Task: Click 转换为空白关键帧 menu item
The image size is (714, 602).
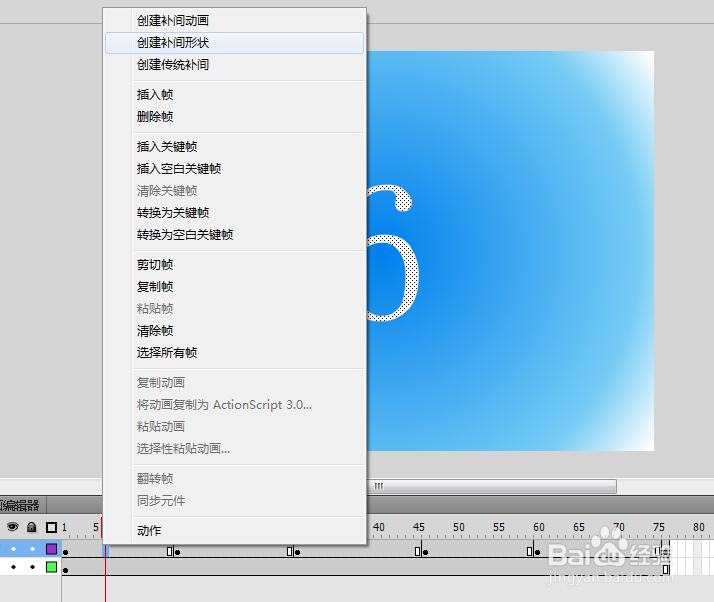Action: point(235,235)
